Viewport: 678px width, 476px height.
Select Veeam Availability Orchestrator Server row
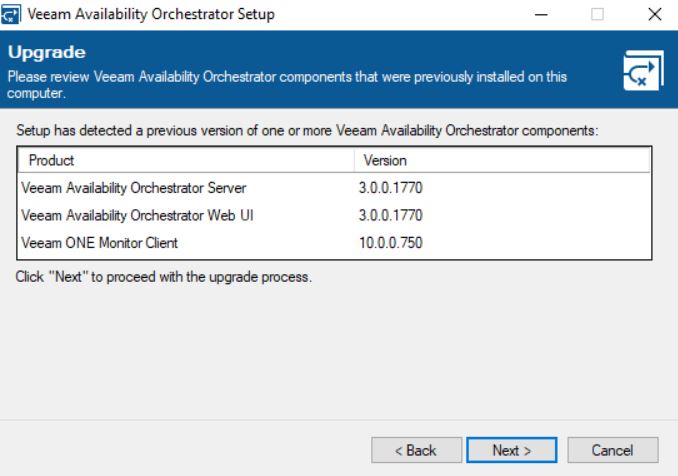coord(334,188)
